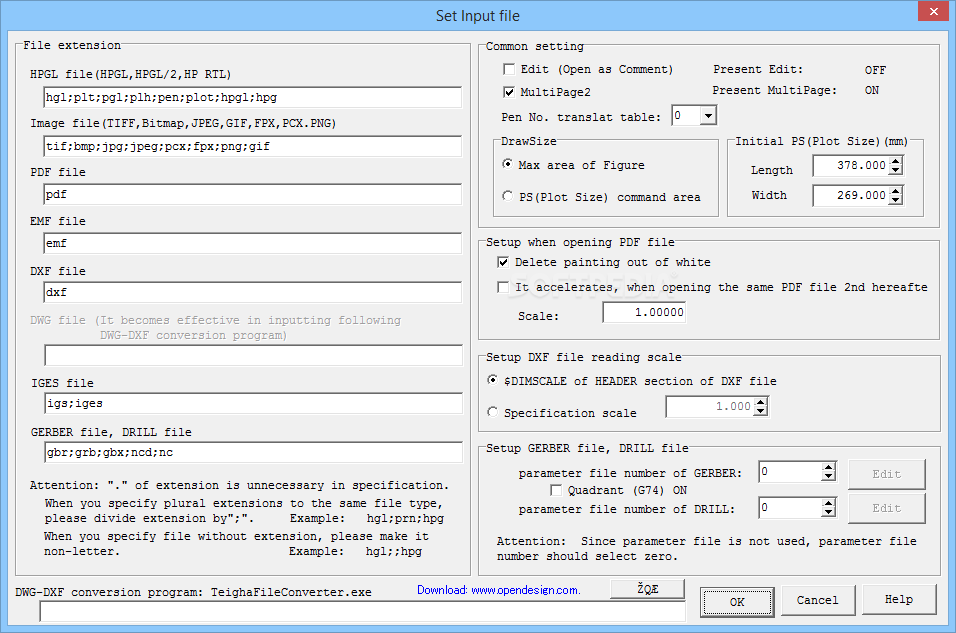This screenshot has width=956, height=633.
Task: Click the OK button
Action: pos(737,602)
